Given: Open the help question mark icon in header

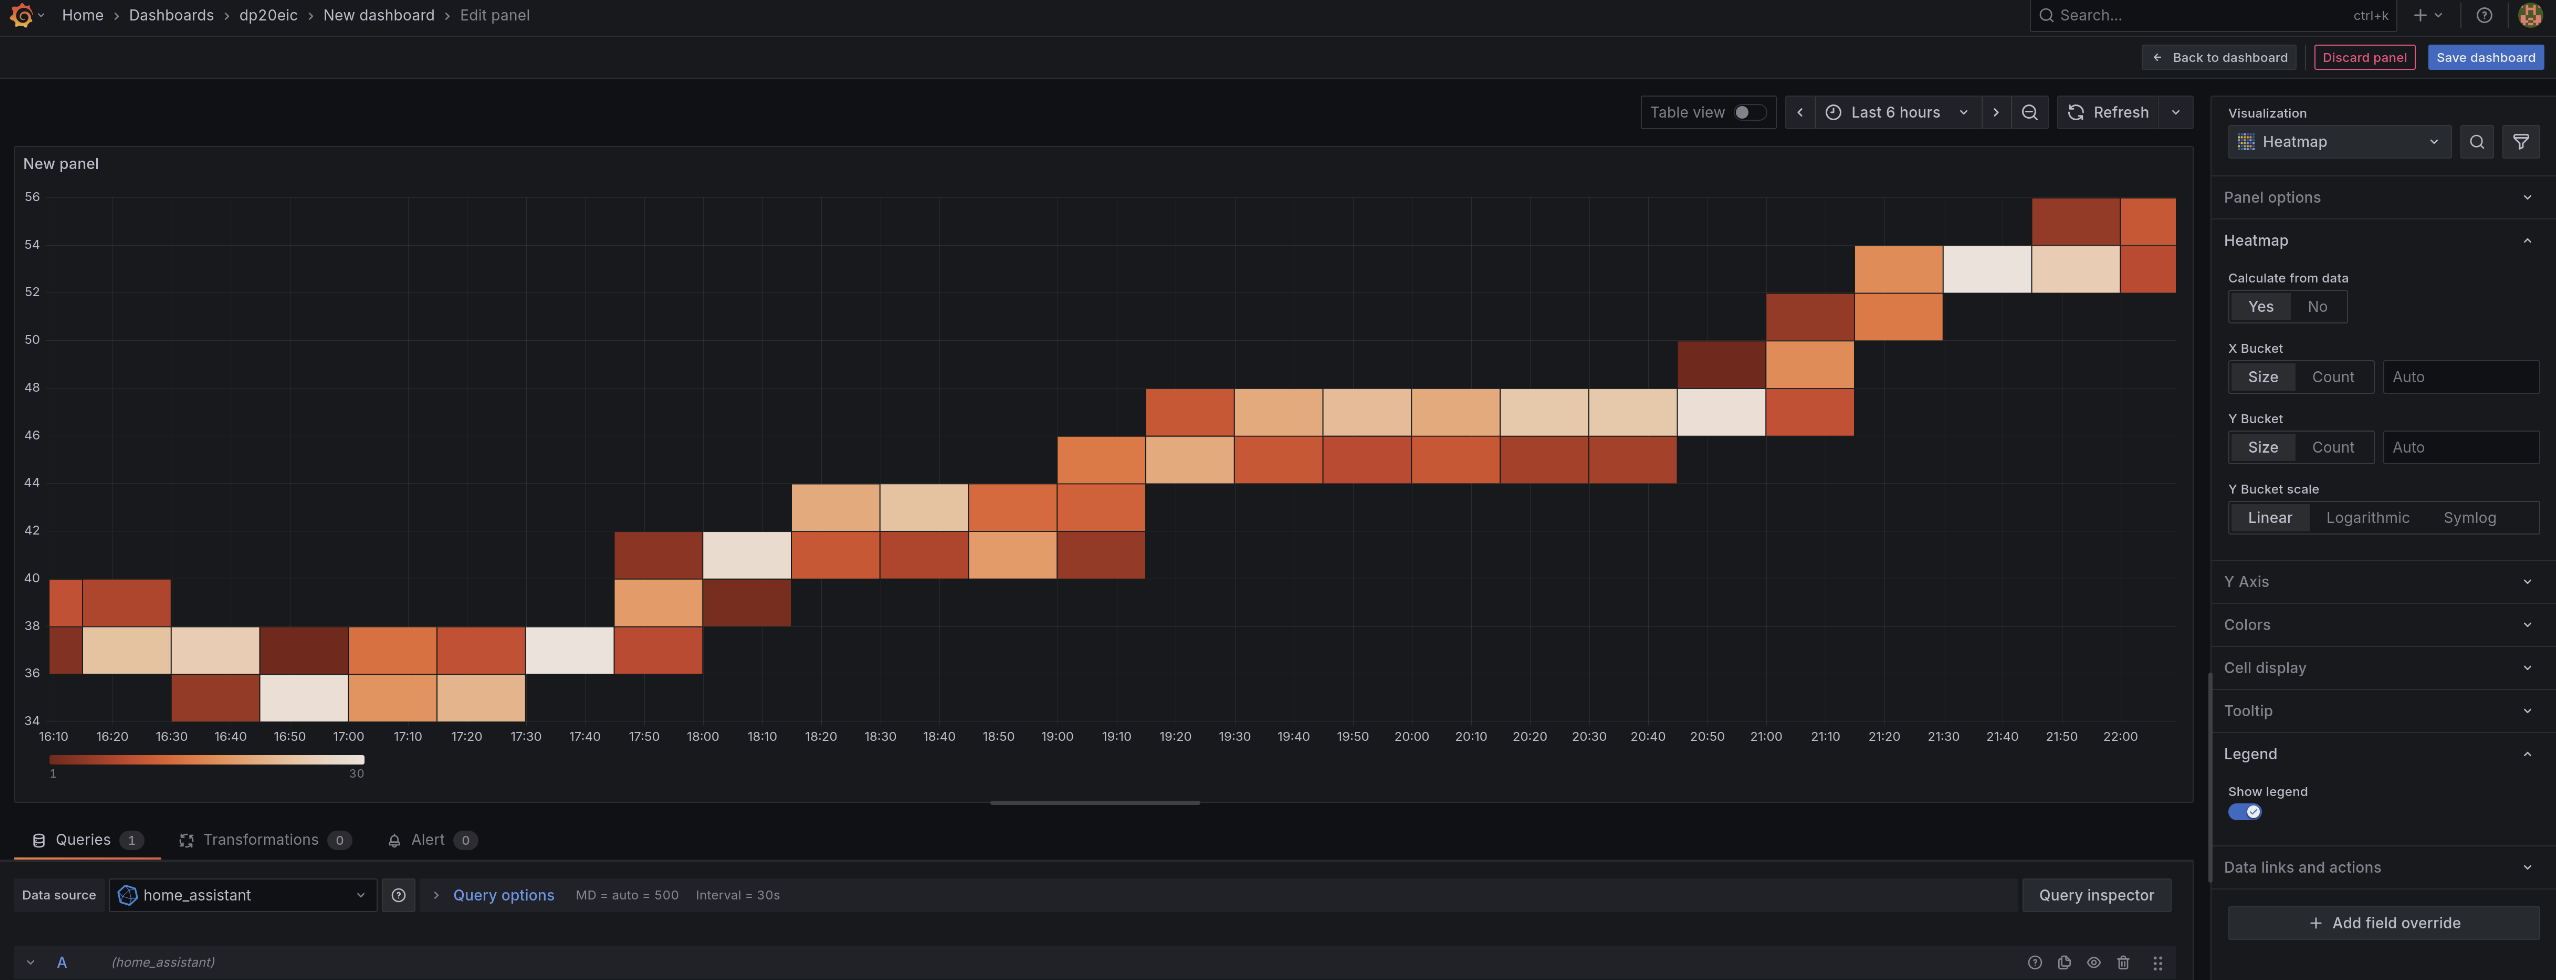Looking at the screenshot, I should (x=2483, y=15).
